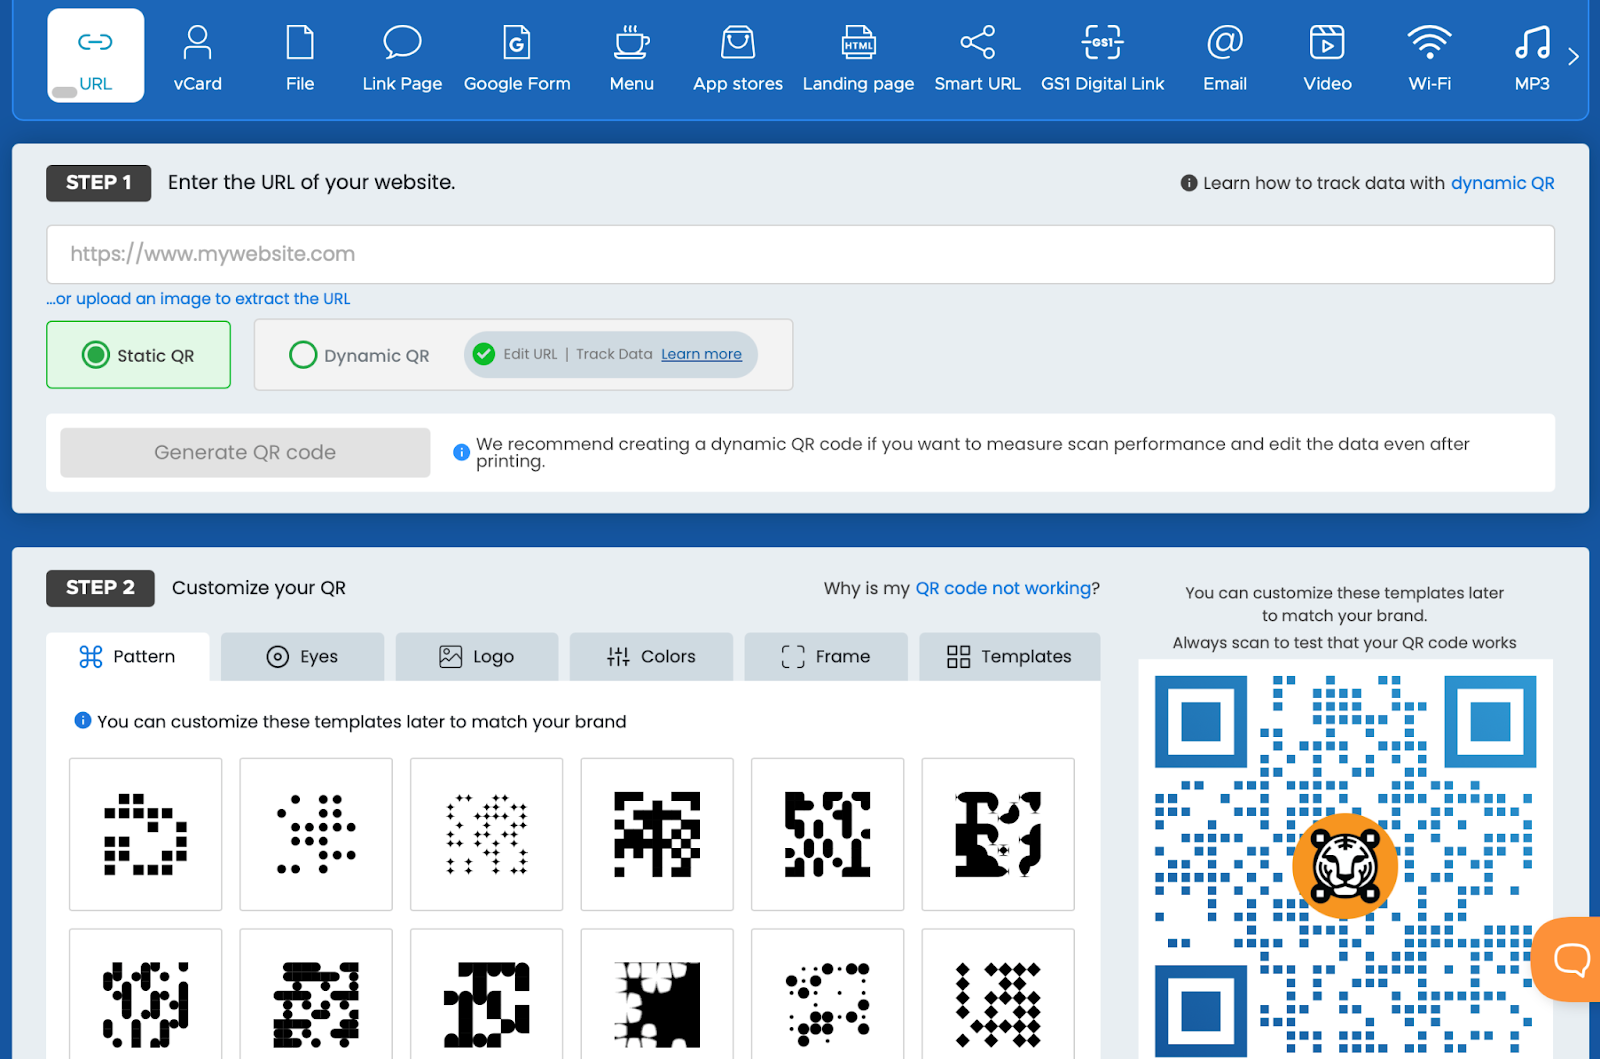Choose the MP3 QR type
The width and height of the screenshot is (1600, 1059).
coord(1532,58)
